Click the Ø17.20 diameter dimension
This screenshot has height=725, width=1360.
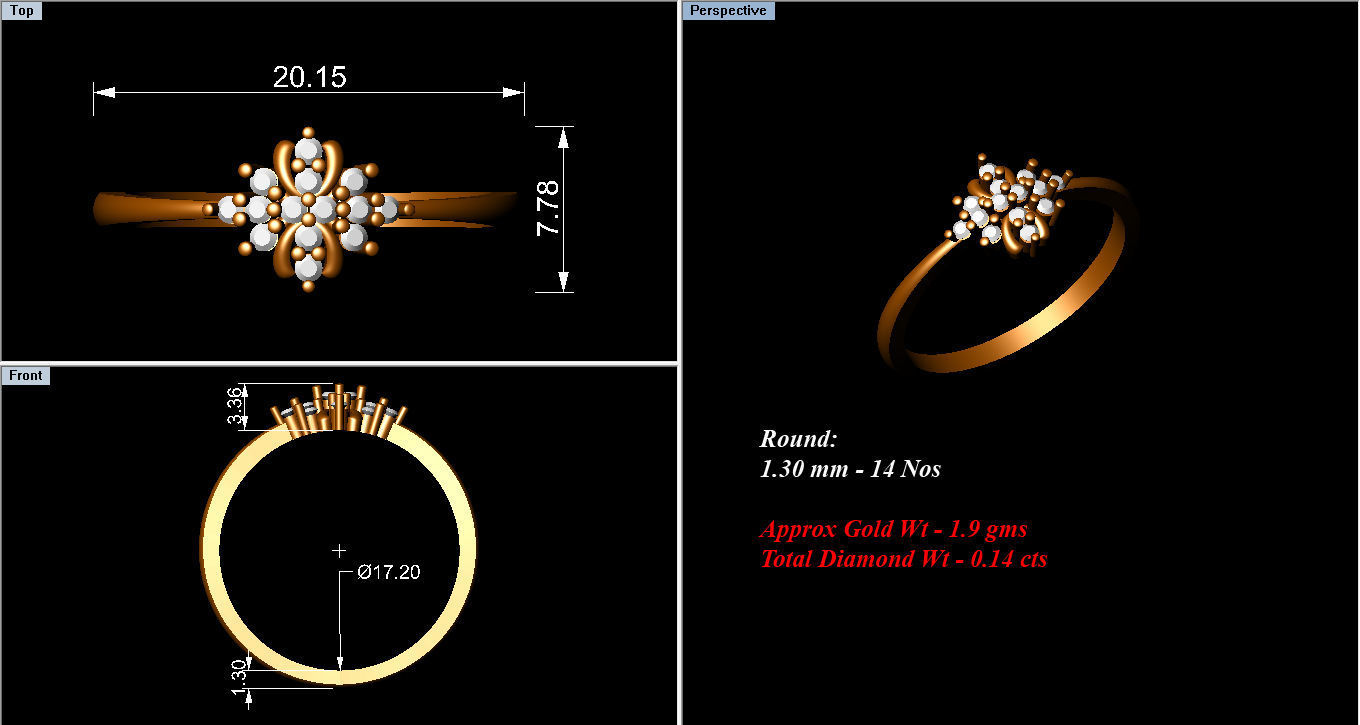[x=388, y=573]
